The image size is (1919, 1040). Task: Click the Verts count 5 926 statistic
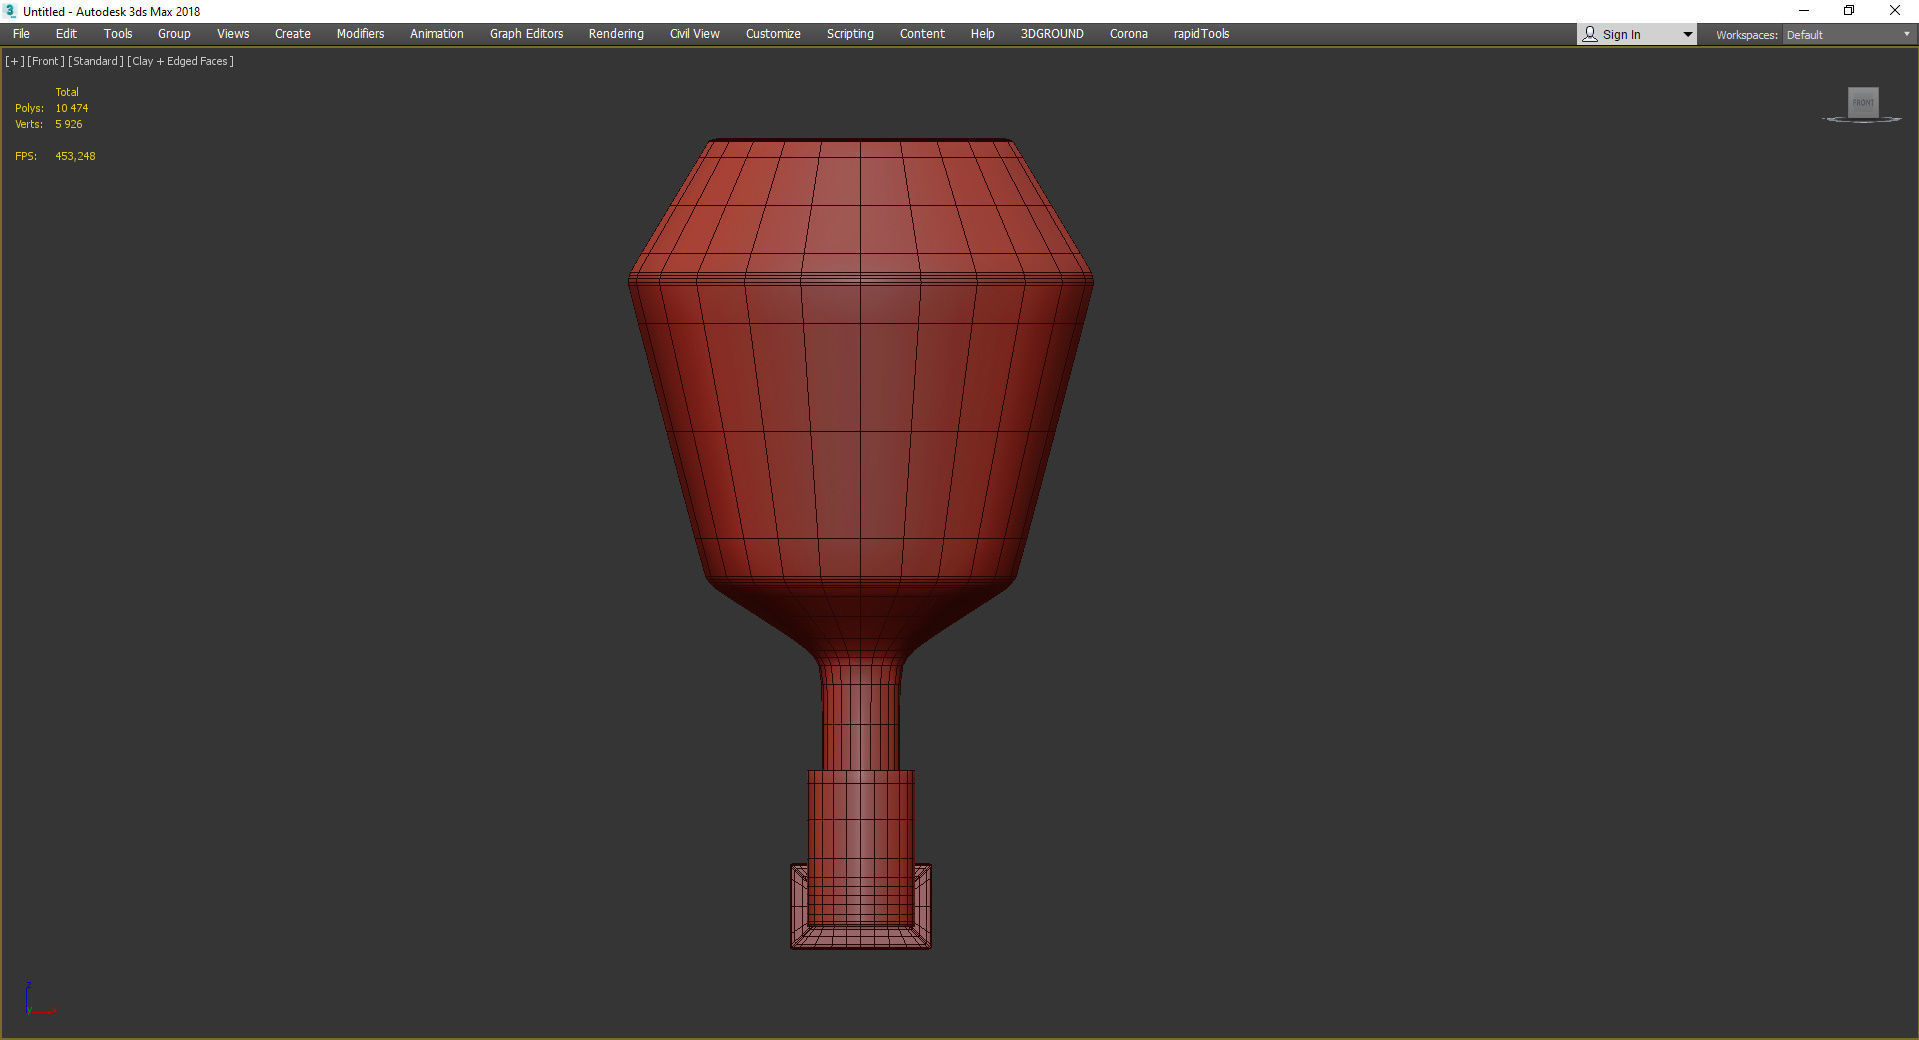click(69, 124)
